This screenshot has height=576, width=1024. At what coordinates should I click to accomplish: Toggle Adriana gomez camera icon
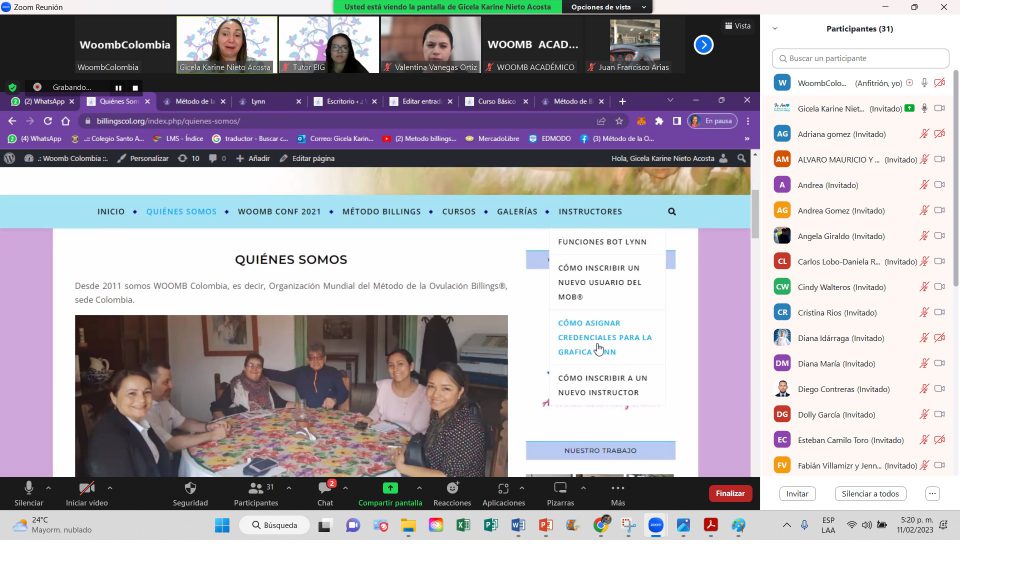click(939, 134)
